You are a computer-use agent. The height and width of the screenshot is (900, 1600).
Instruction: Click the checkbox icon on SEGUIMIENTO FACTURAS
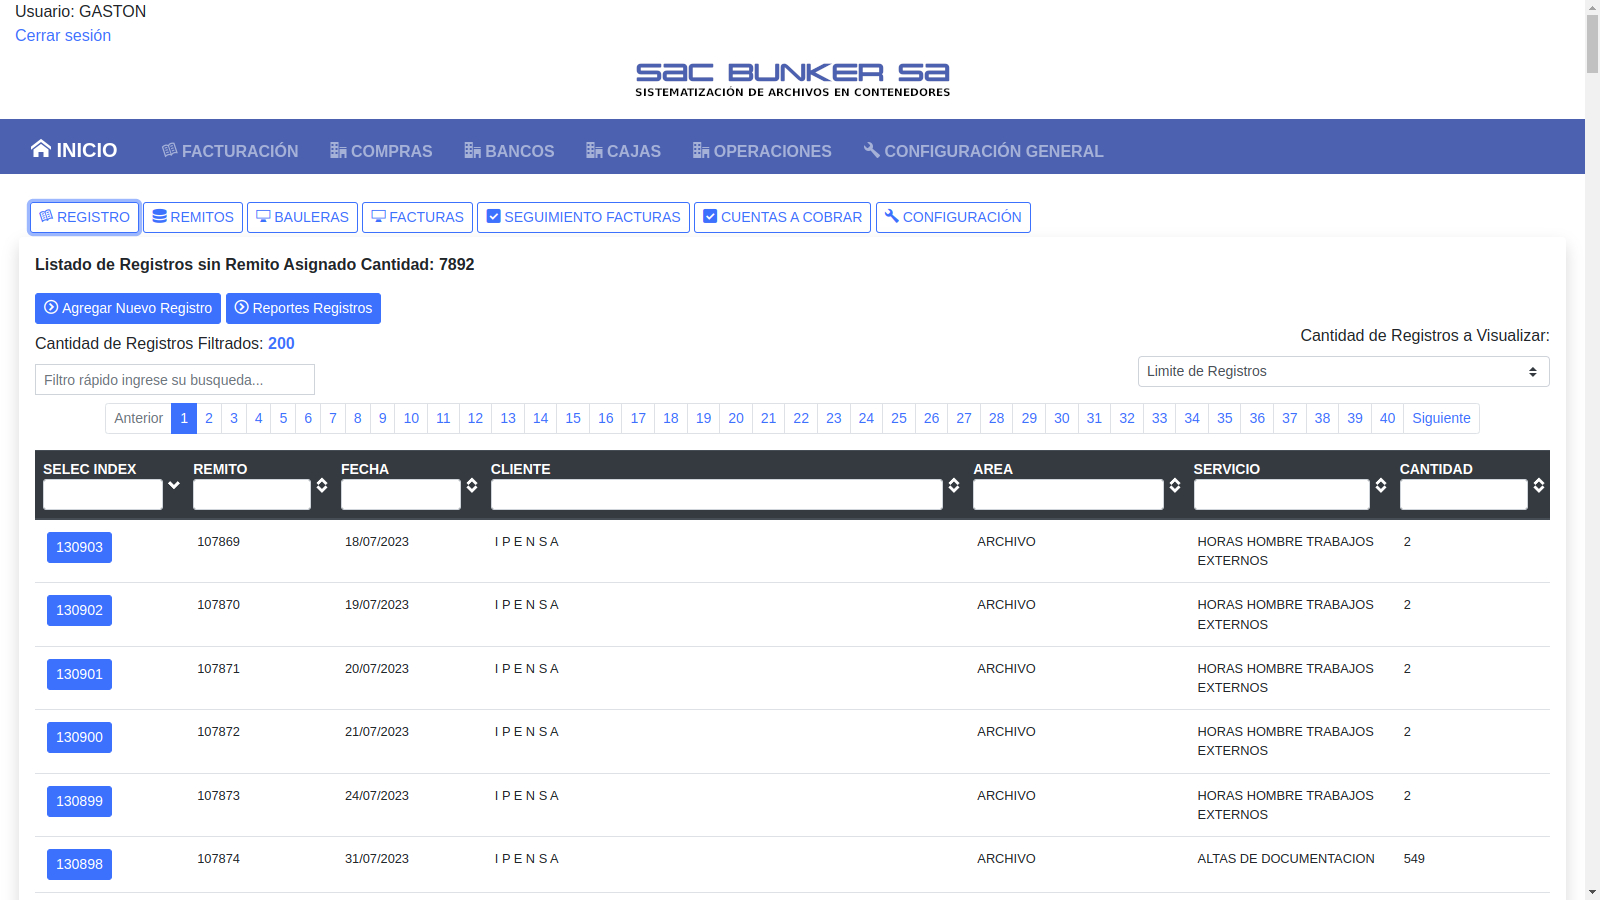[x=493, y=216]
